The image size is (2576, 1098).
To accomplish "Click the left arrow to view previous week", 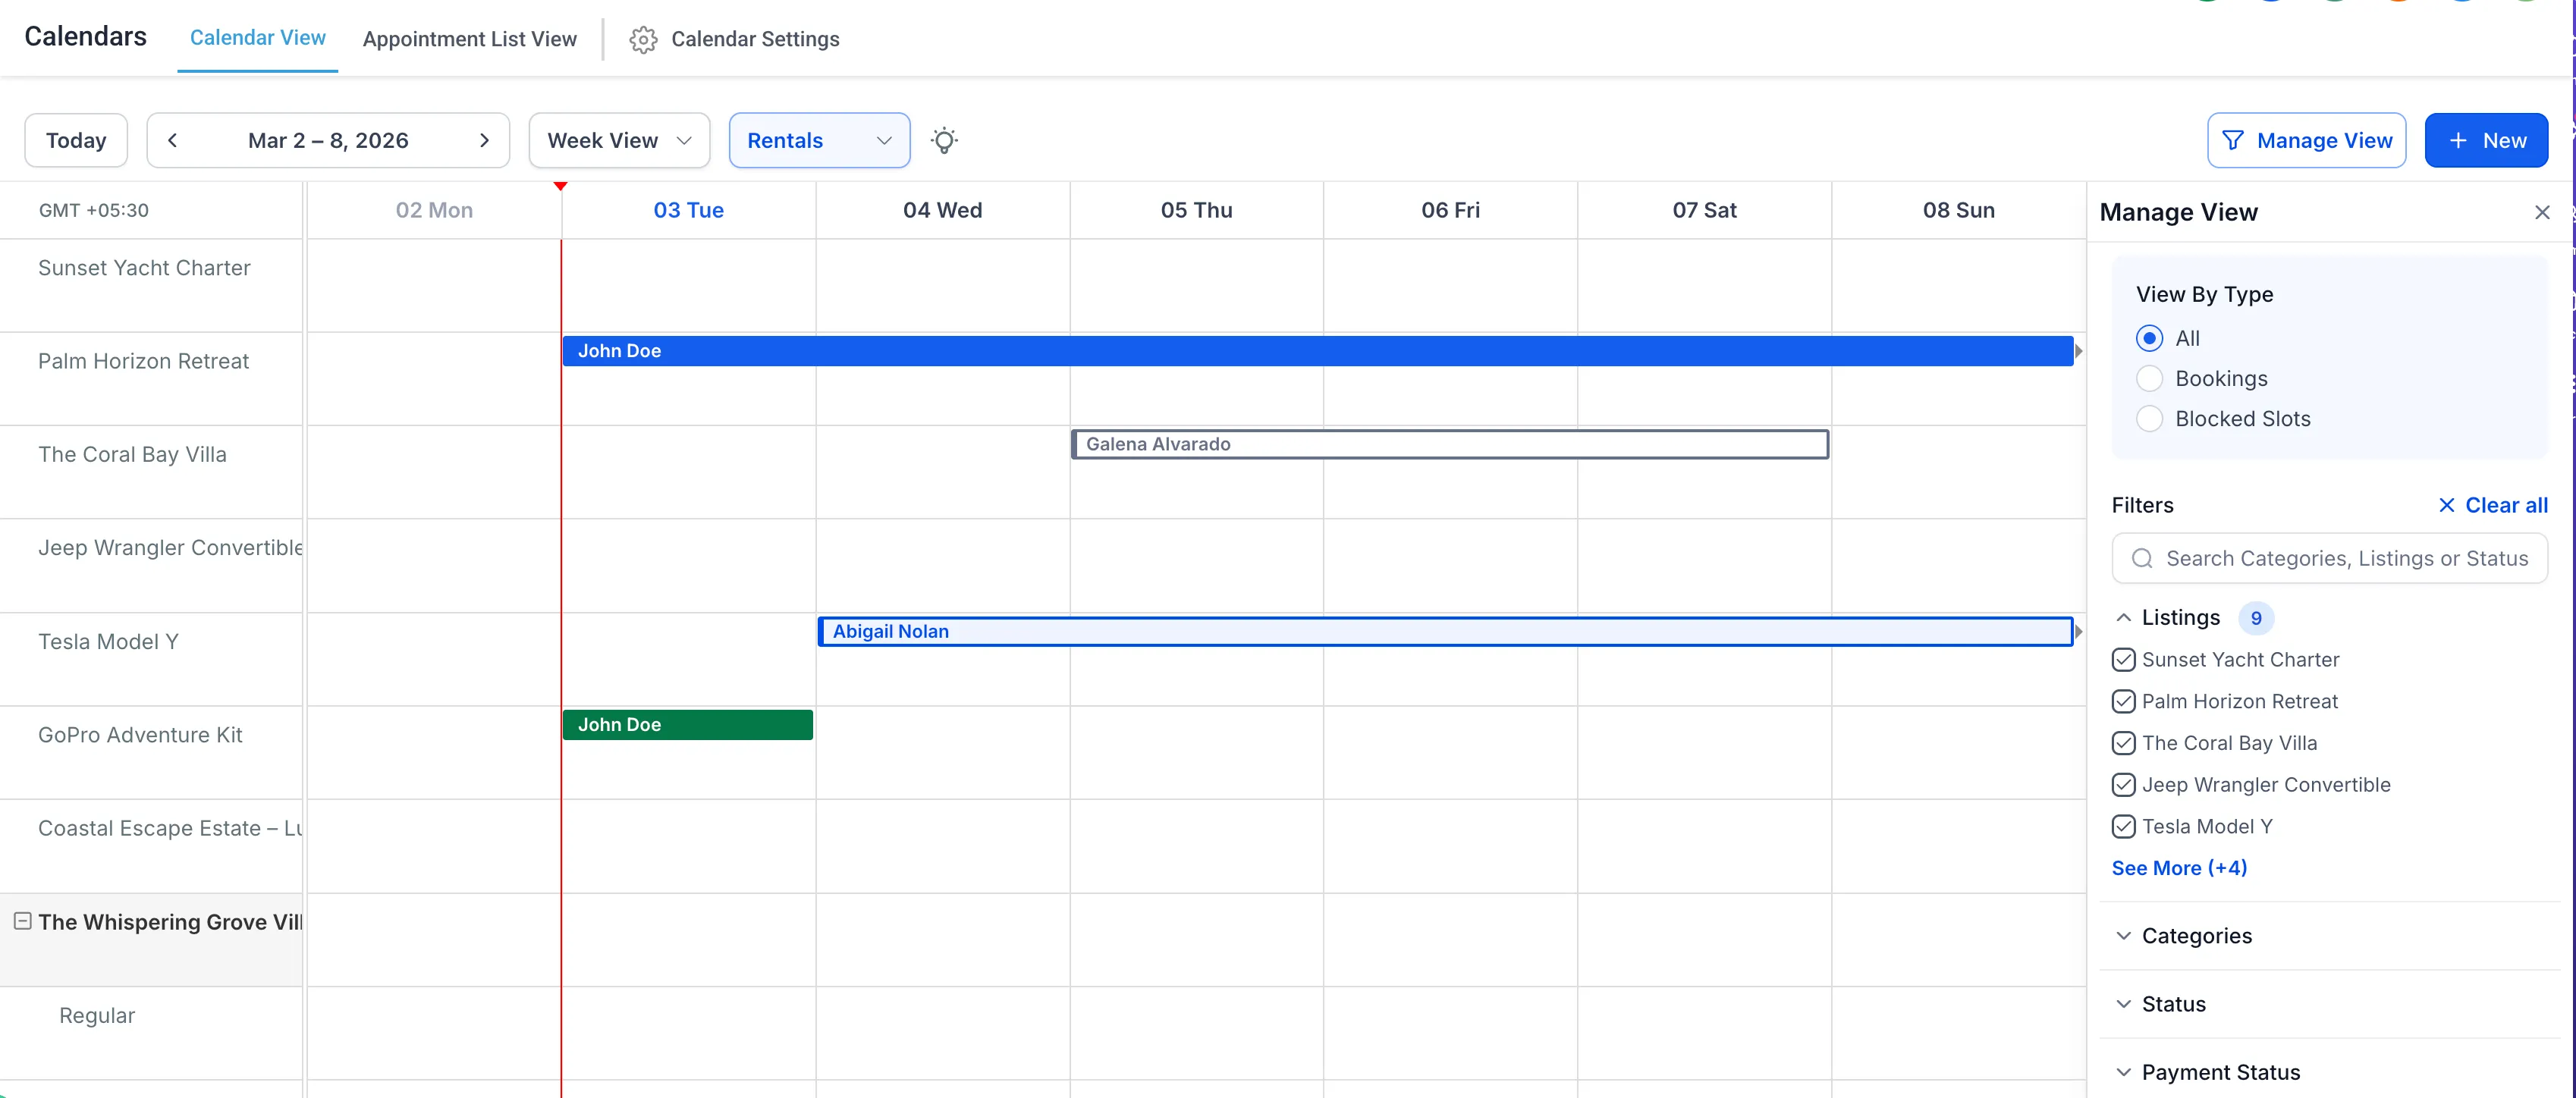I will 172,140.
